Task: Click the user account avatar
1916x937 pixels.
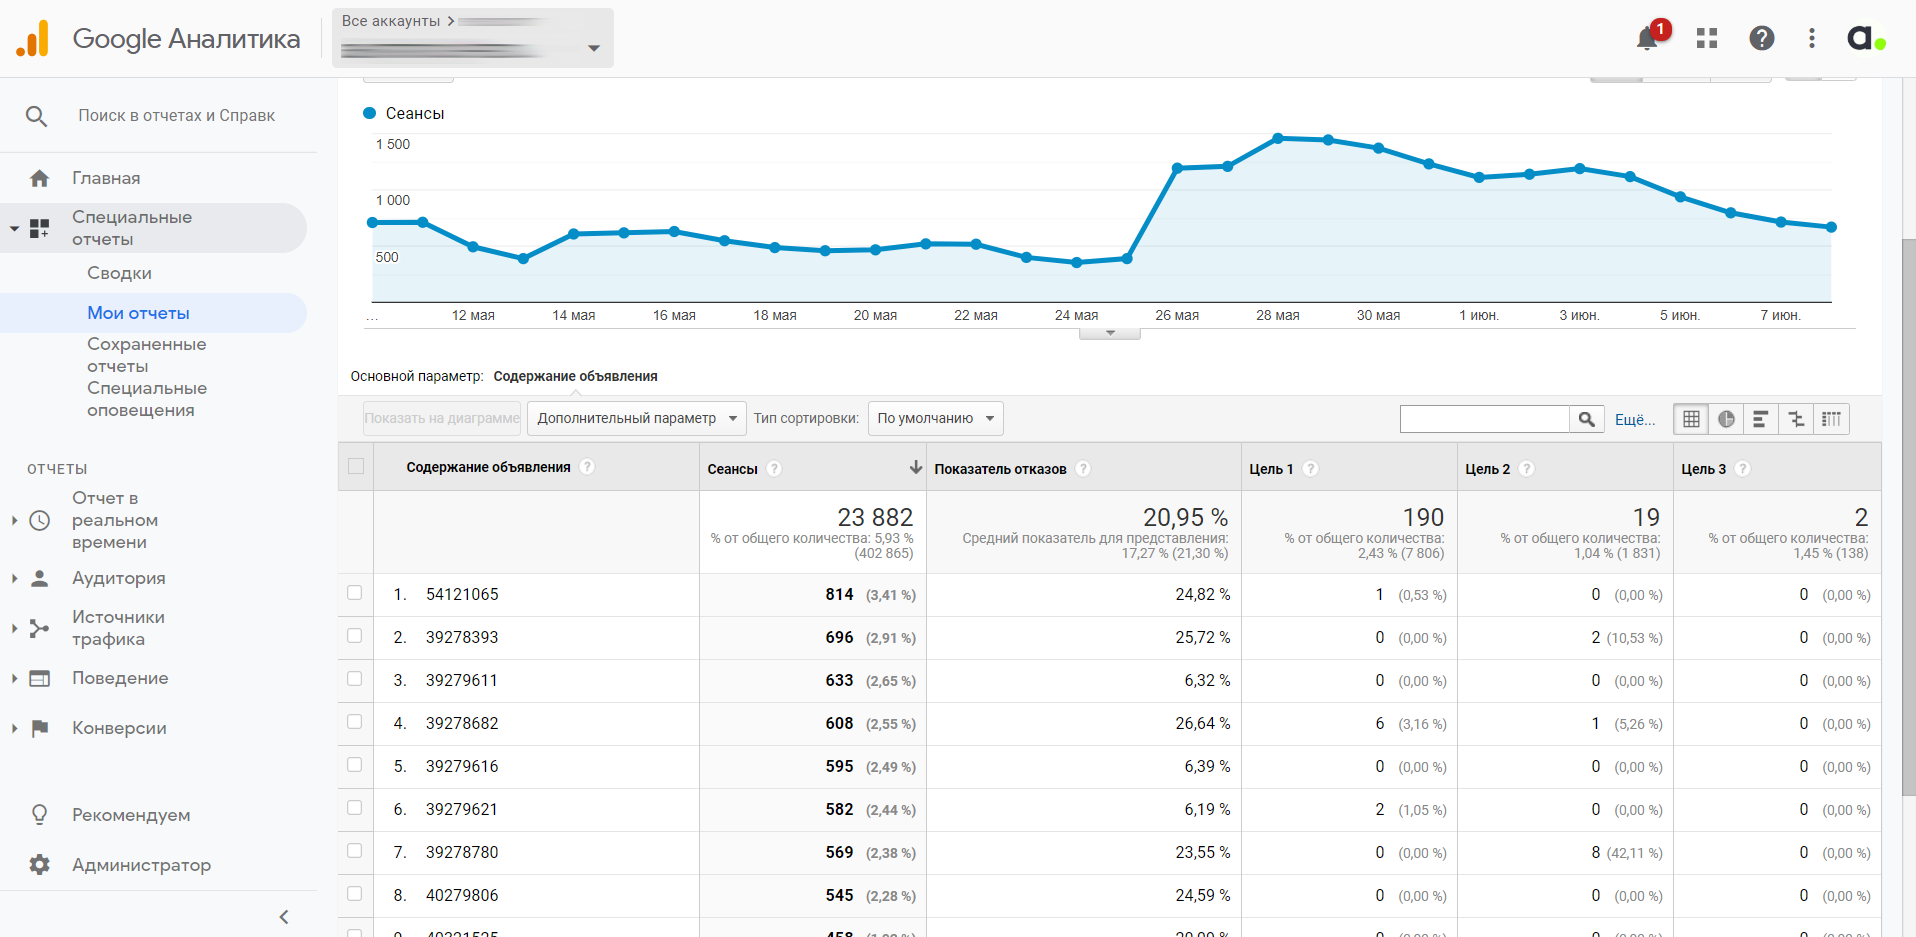Action: coord(1866,38)
